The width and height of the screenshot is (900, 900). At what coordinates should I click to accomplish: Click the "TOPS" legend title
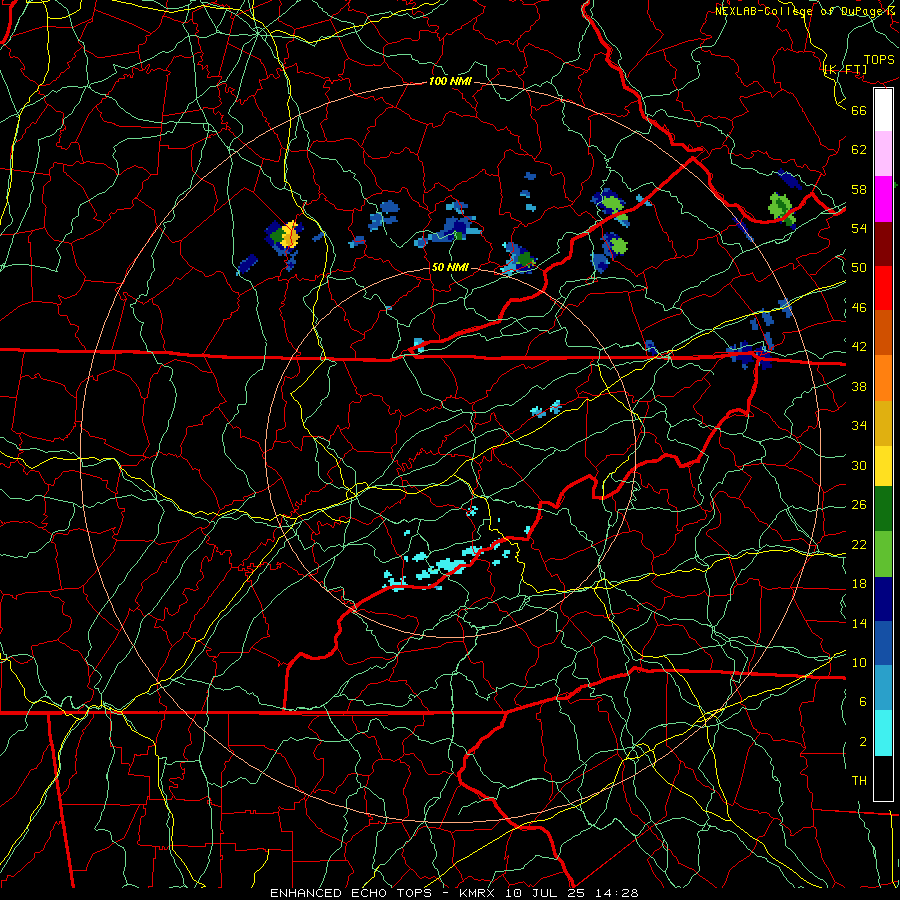pyautogui.click(x=879, y=60)
